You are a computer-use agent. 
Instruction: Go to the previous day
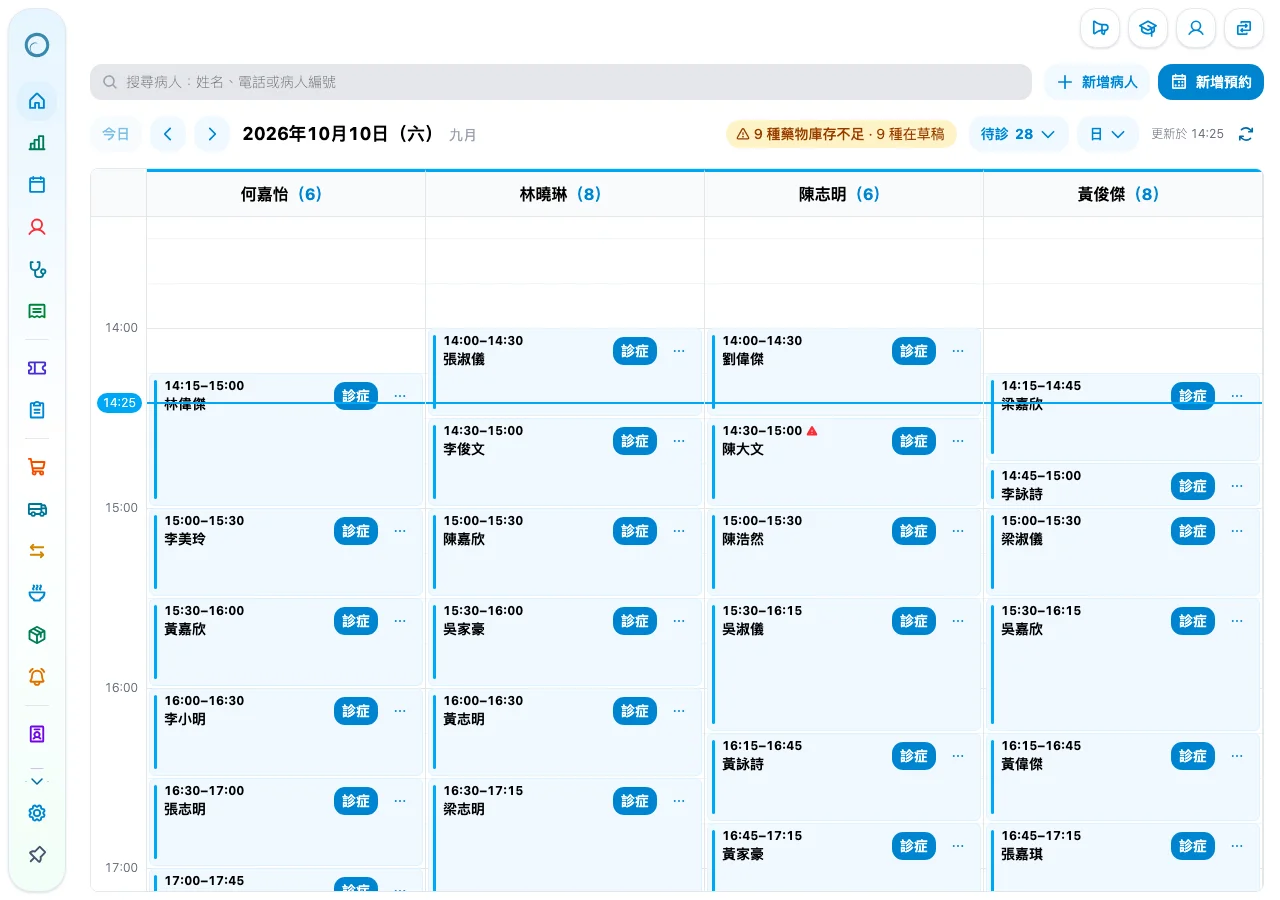point(168,134)
